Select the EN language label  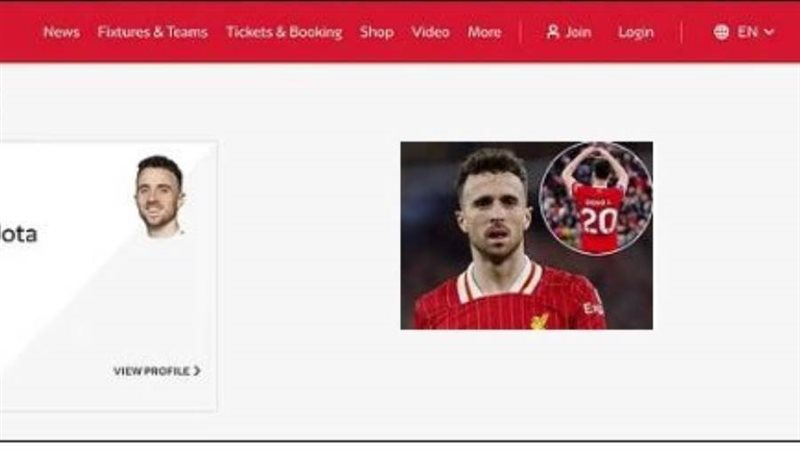pos(747,32)
